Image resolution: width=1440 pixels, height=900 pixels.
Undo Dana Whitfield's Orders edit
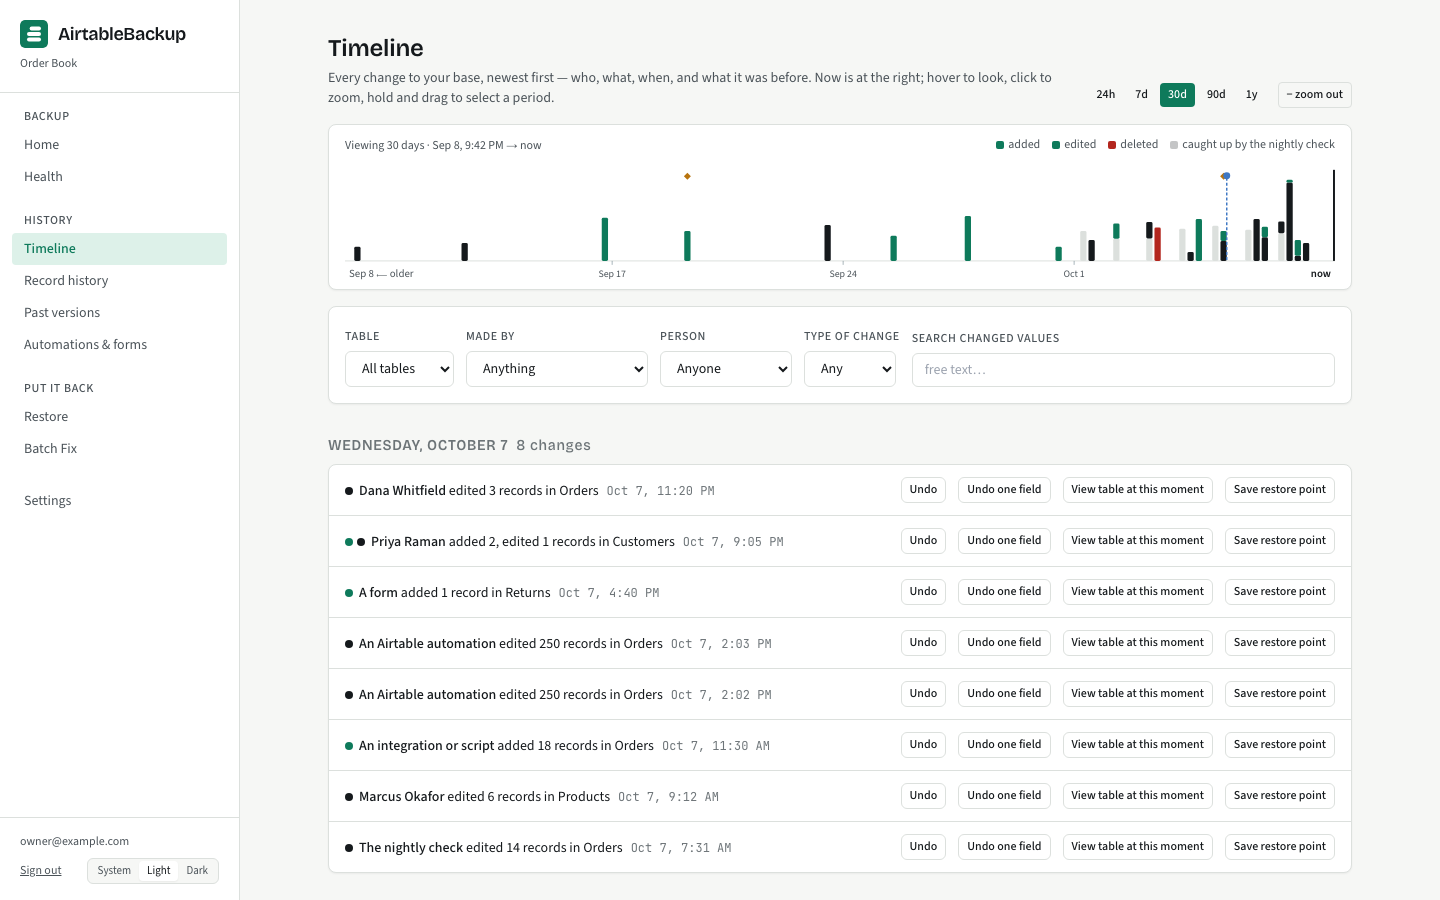coord(923,490)
